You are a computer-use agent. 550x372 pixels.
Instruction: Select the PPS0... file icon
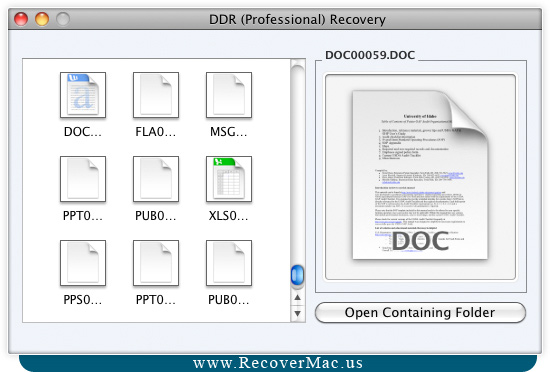click(x=83, y=263)
